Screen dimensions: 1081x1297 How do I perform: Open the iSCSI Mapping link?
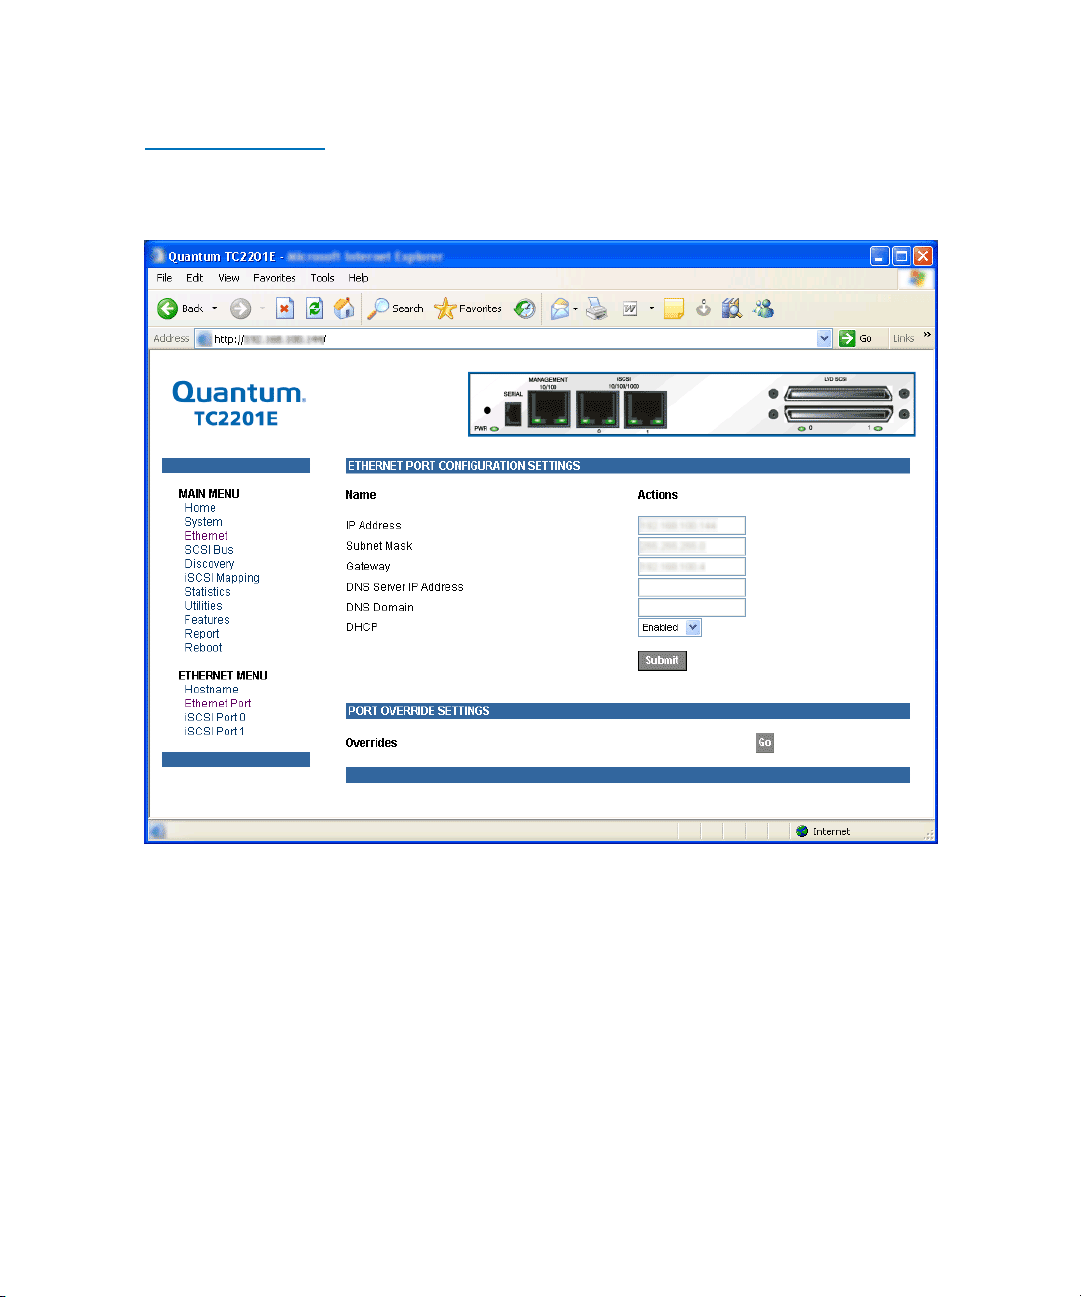[x=222, y=578]
